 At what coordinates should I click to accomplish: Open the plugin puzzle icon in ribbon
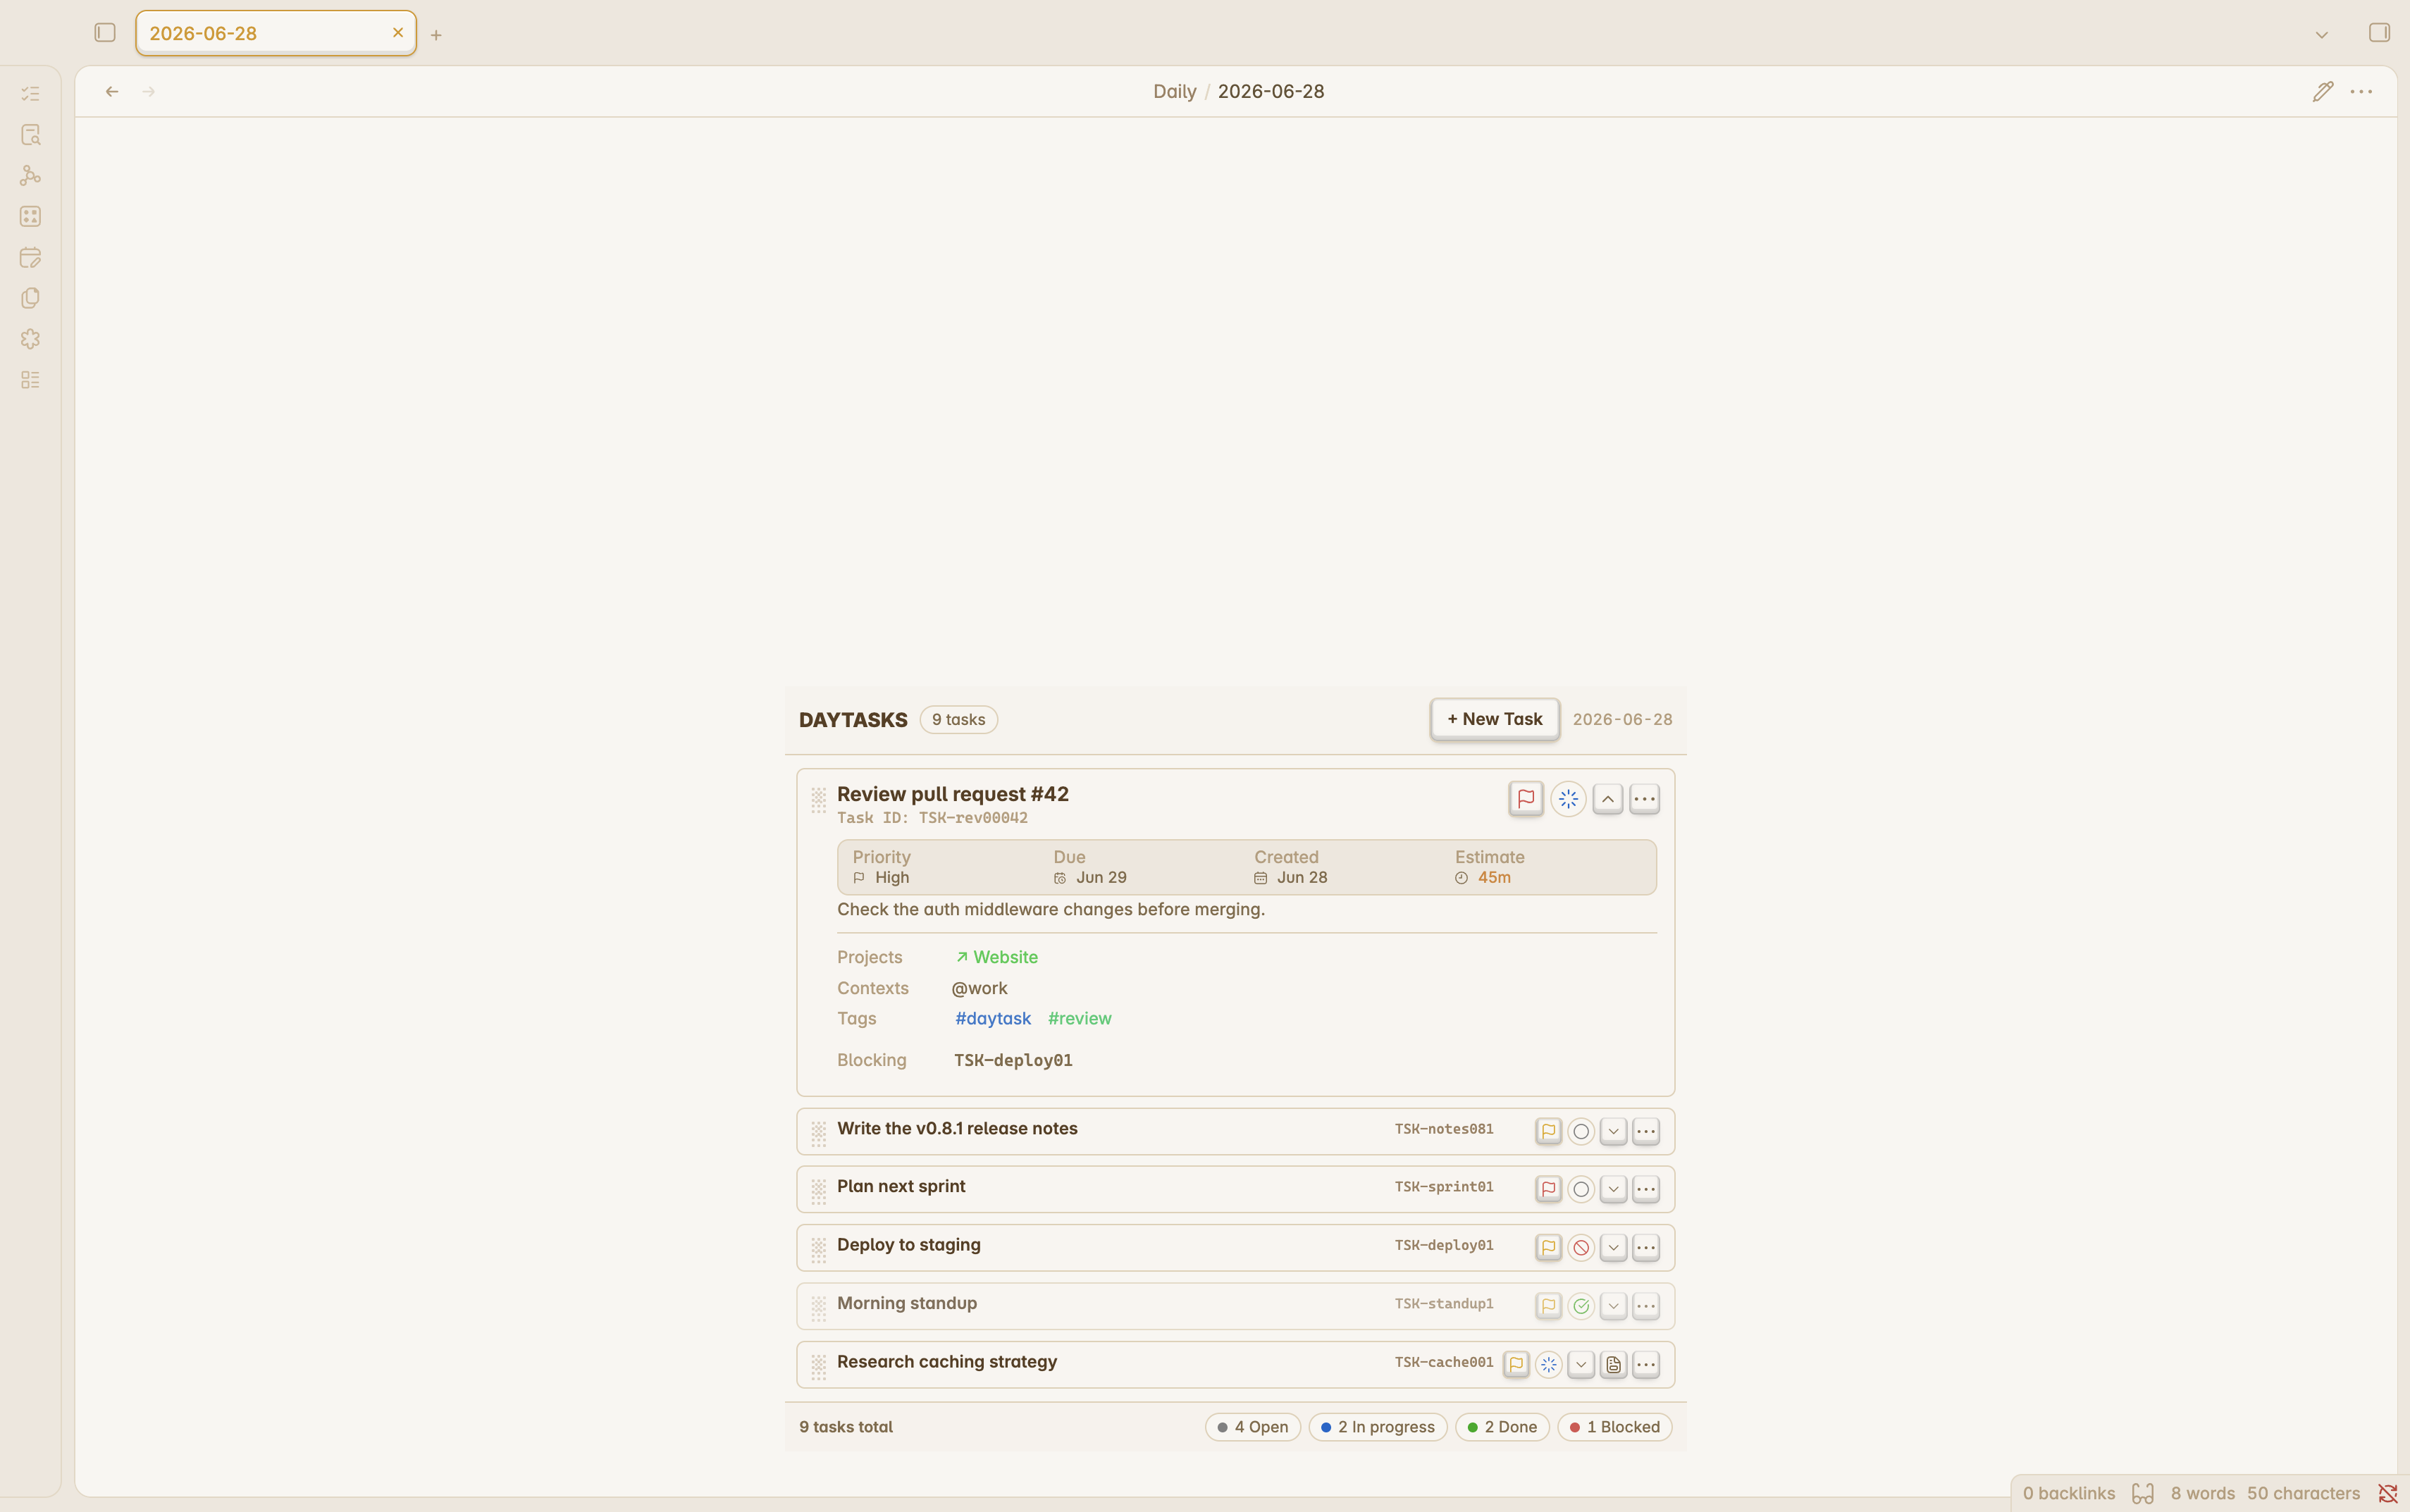30,339
